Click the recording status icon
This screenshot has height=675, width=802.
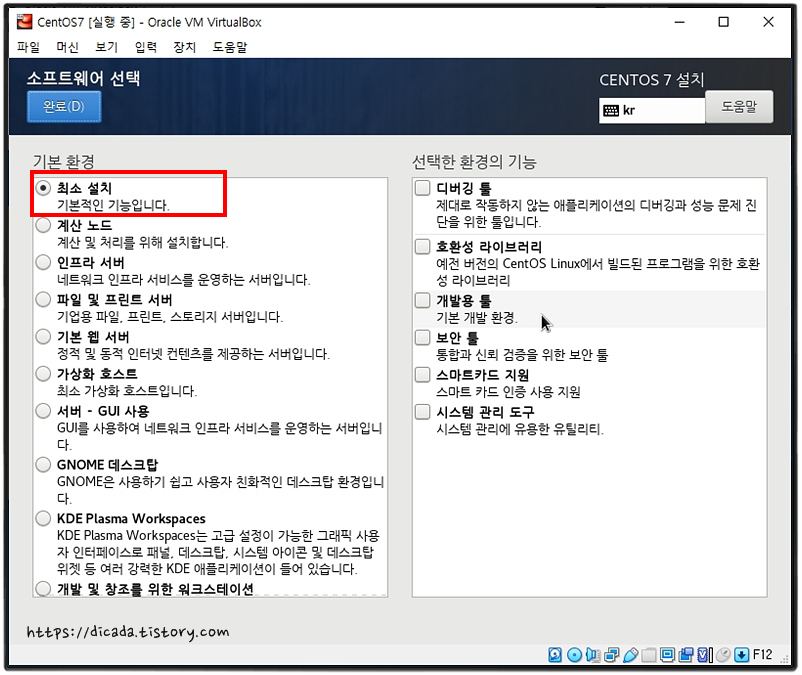[x=686, y=655]
